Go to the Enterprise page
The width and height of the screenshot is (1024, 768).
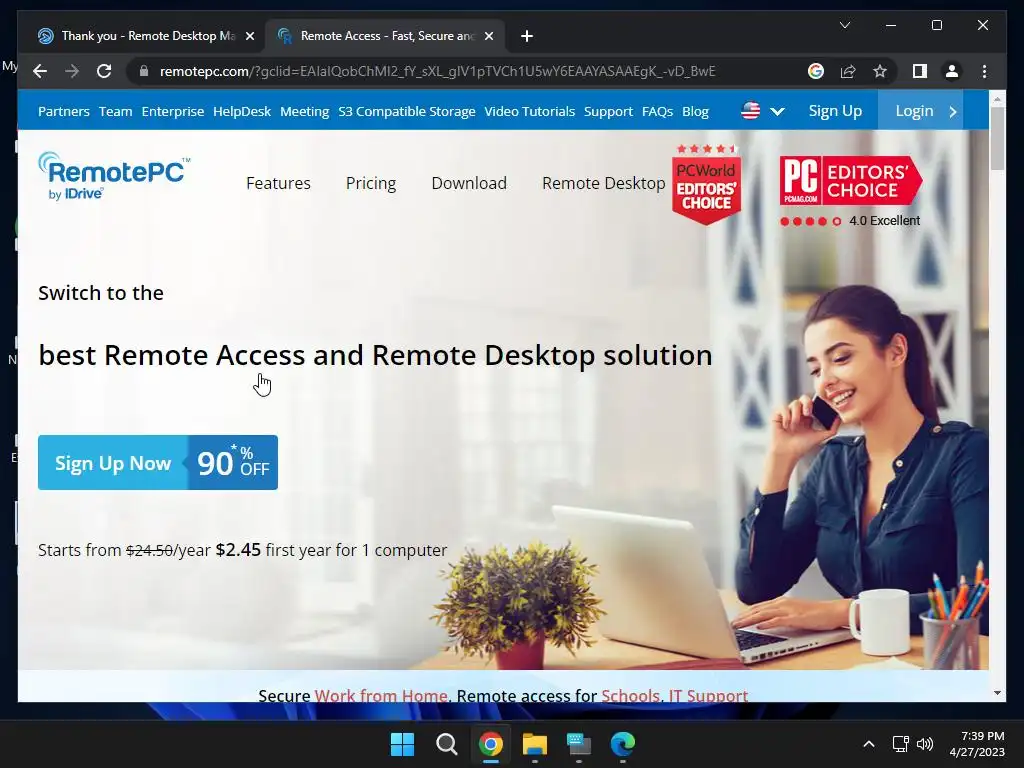click(x=172, y=112)
